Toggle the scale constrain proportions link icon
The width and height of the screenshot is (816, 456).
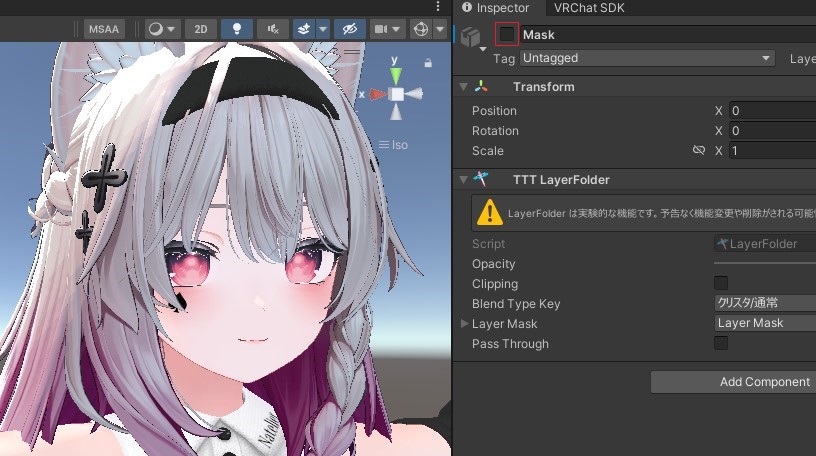pyautogui.click(x=698, y=150)
